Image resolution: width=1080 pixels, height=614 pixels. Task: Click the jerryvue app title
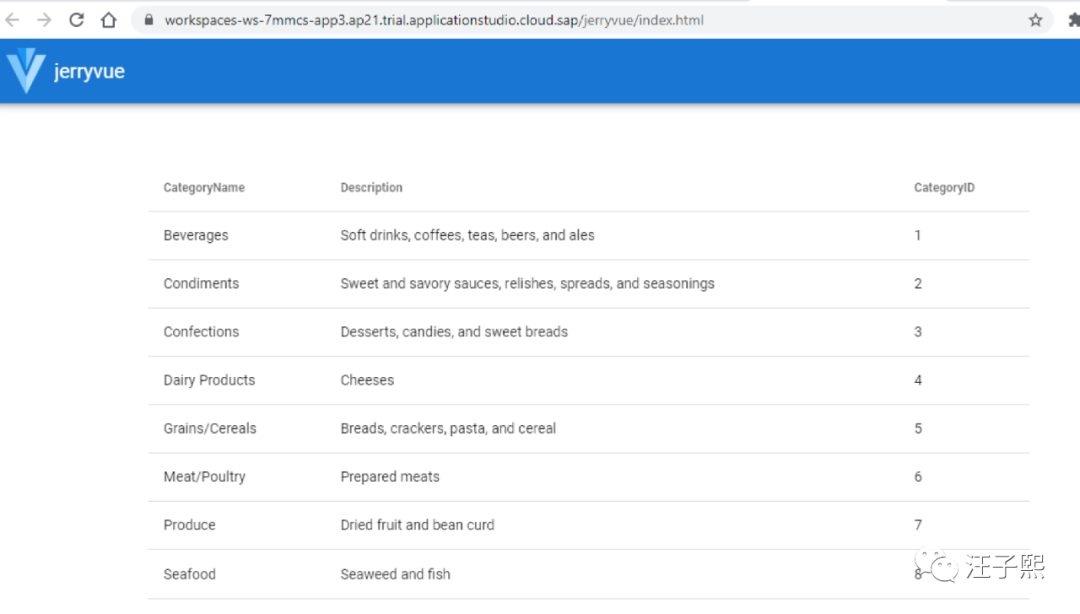(x=89, y=72)
